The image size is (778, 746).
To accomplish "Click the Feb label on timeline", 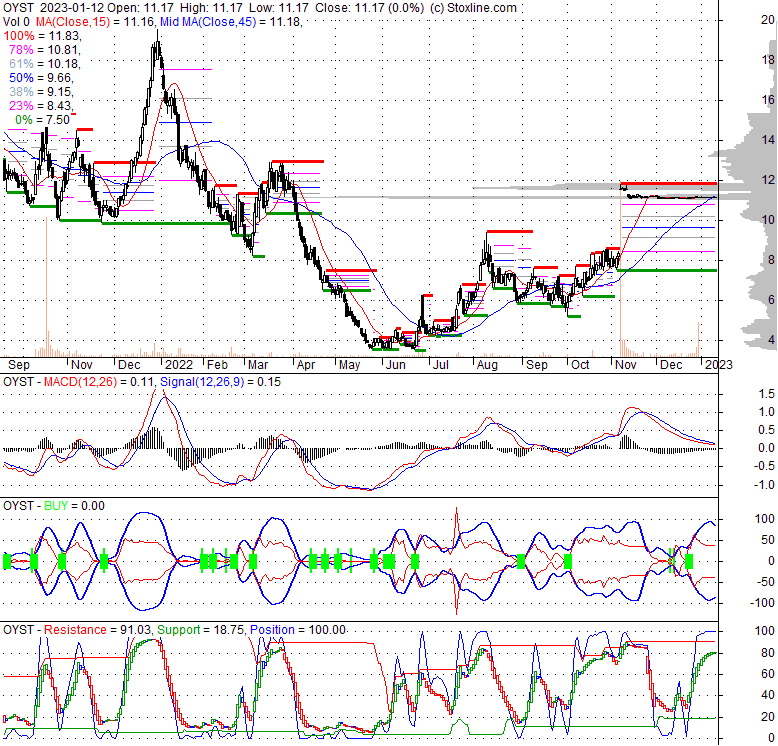I will [217, 365].
